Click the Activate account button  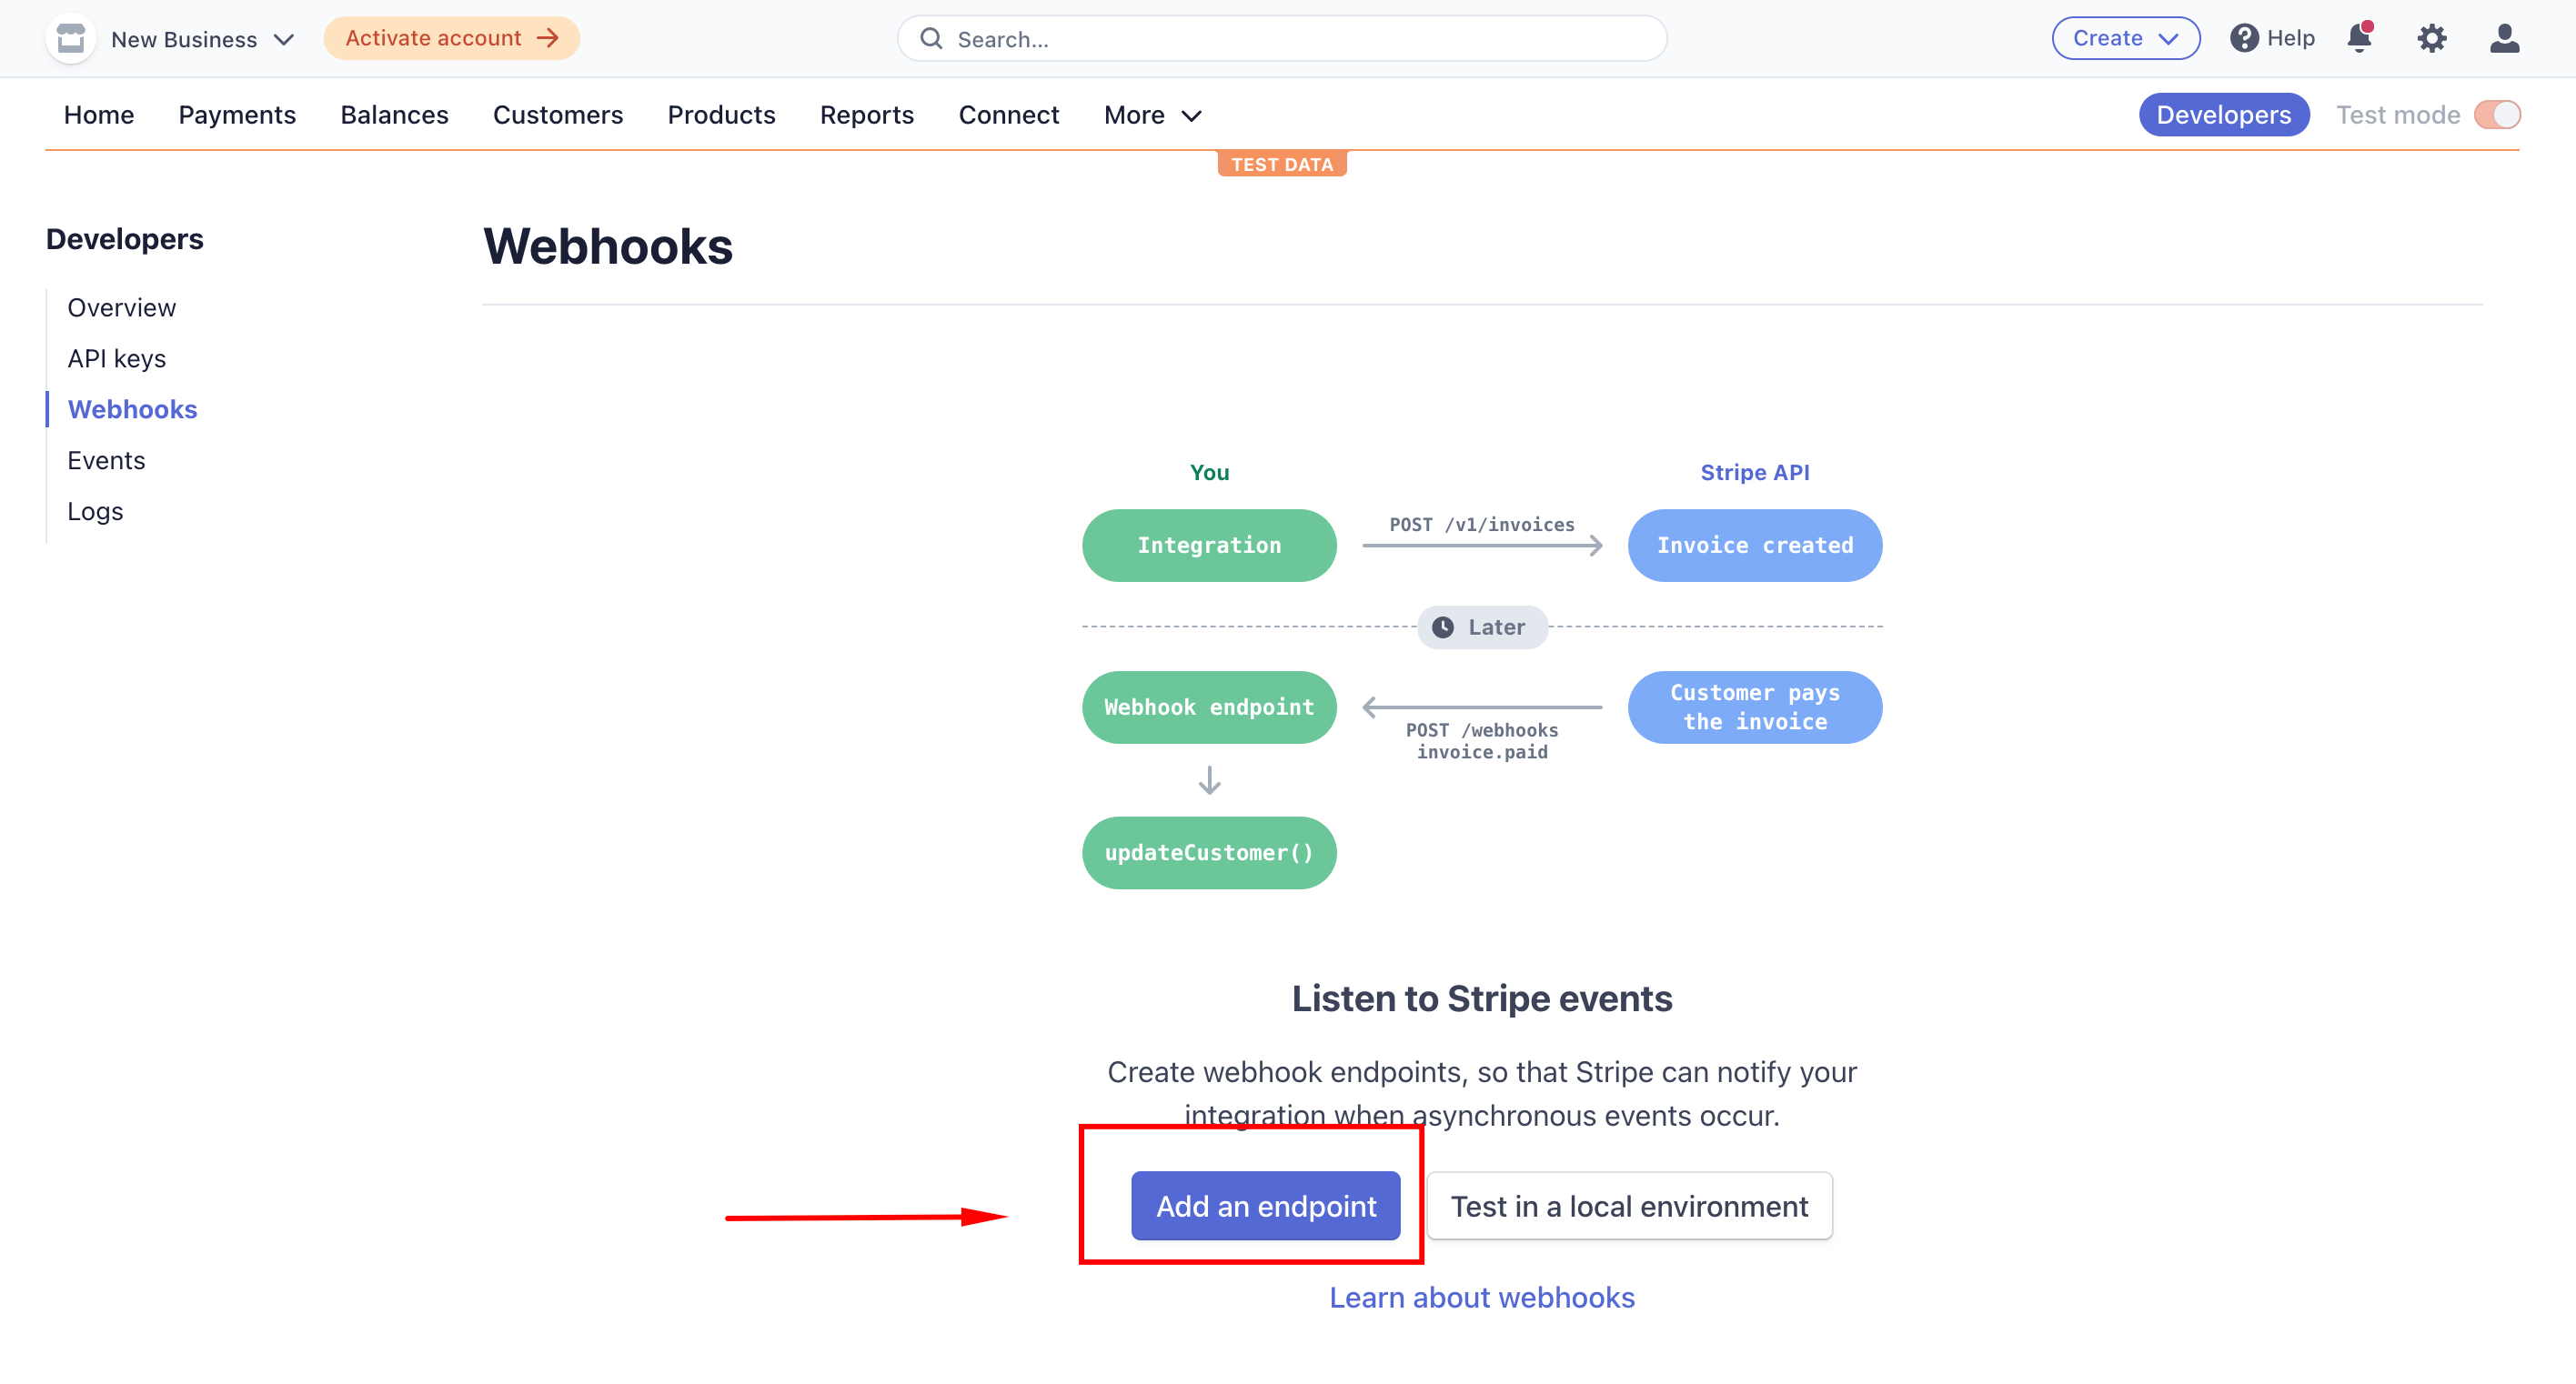coord(451,38)
